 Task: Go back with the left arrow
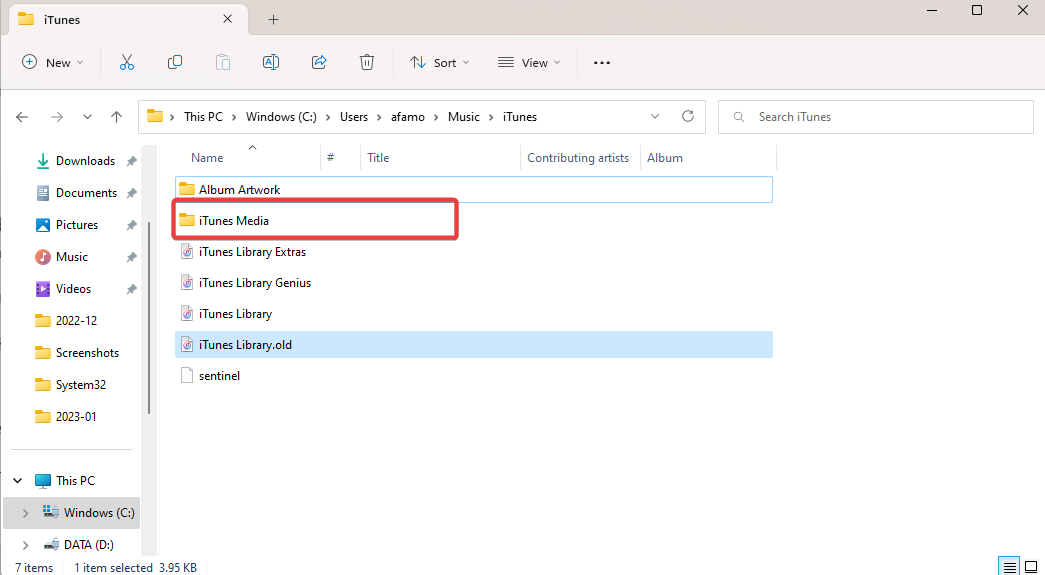pos(22,117)
